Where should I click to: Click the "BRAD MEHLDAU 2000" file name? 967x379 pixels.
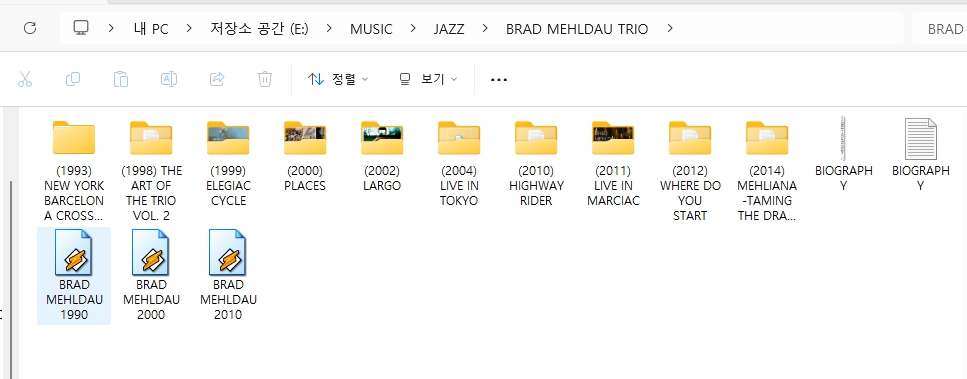(151, 300)
